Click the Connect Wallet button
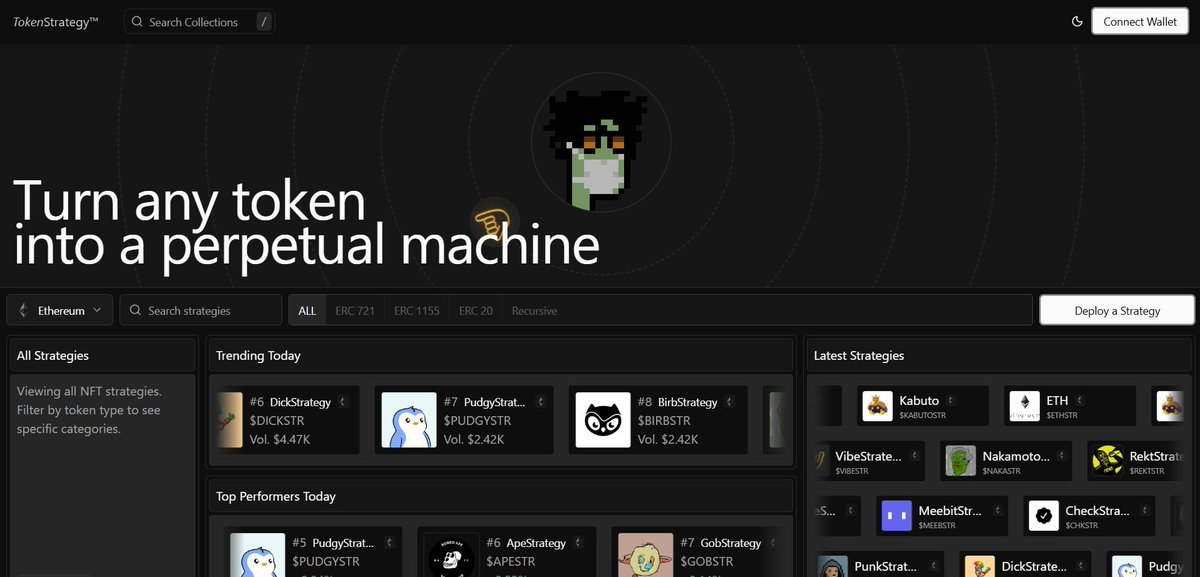Viewport: 1200px width, 577px height. tap(1140, 21)
